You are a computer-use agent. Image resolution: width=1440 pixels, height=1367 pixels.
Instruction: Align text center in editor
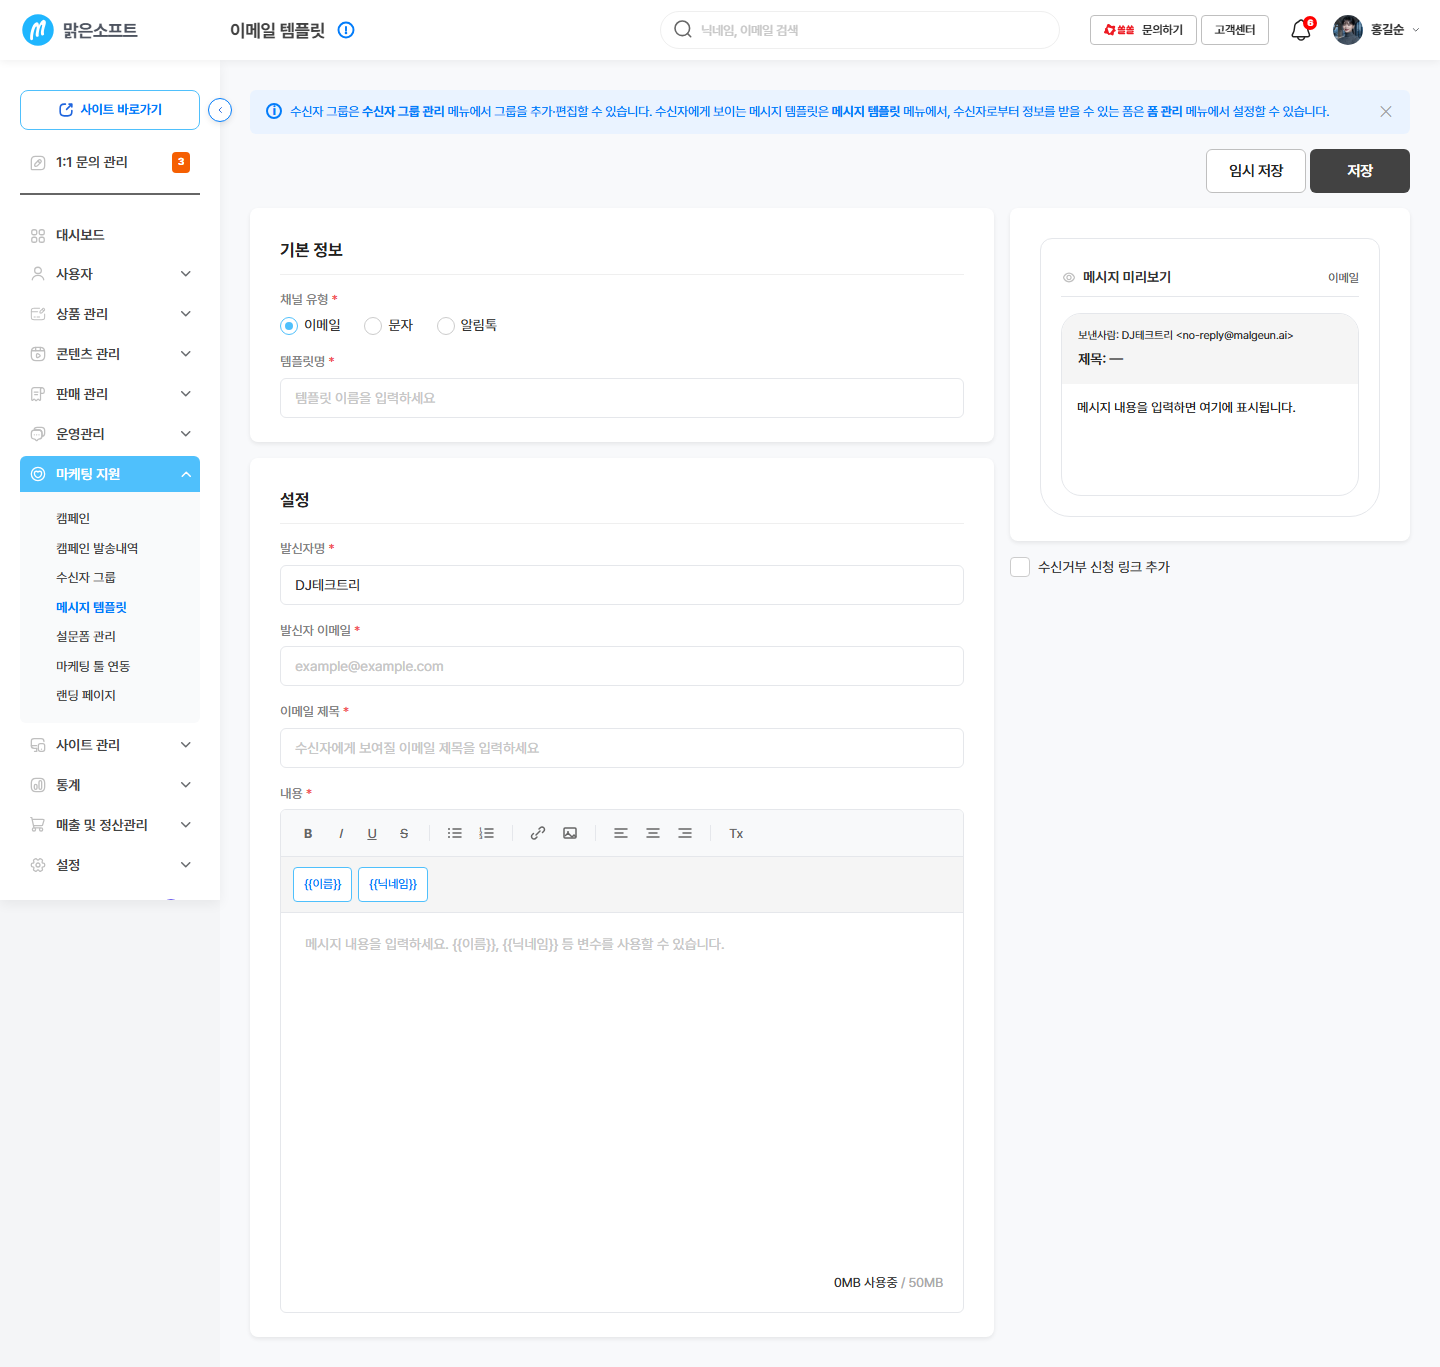point(653,833)
